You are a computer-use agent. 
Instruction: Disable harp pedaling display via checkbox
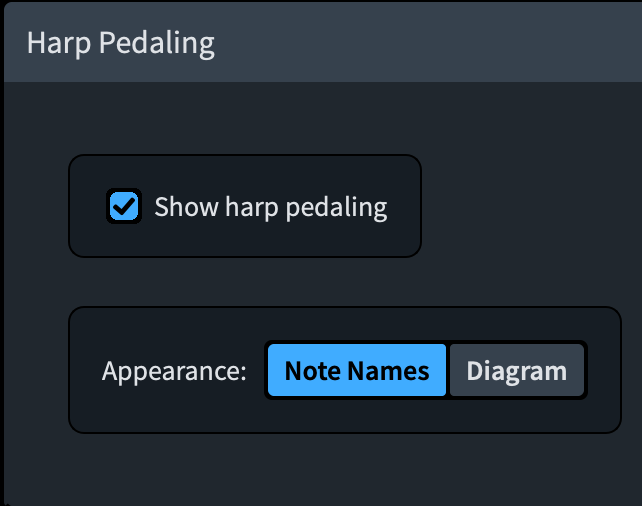[124, 207]
